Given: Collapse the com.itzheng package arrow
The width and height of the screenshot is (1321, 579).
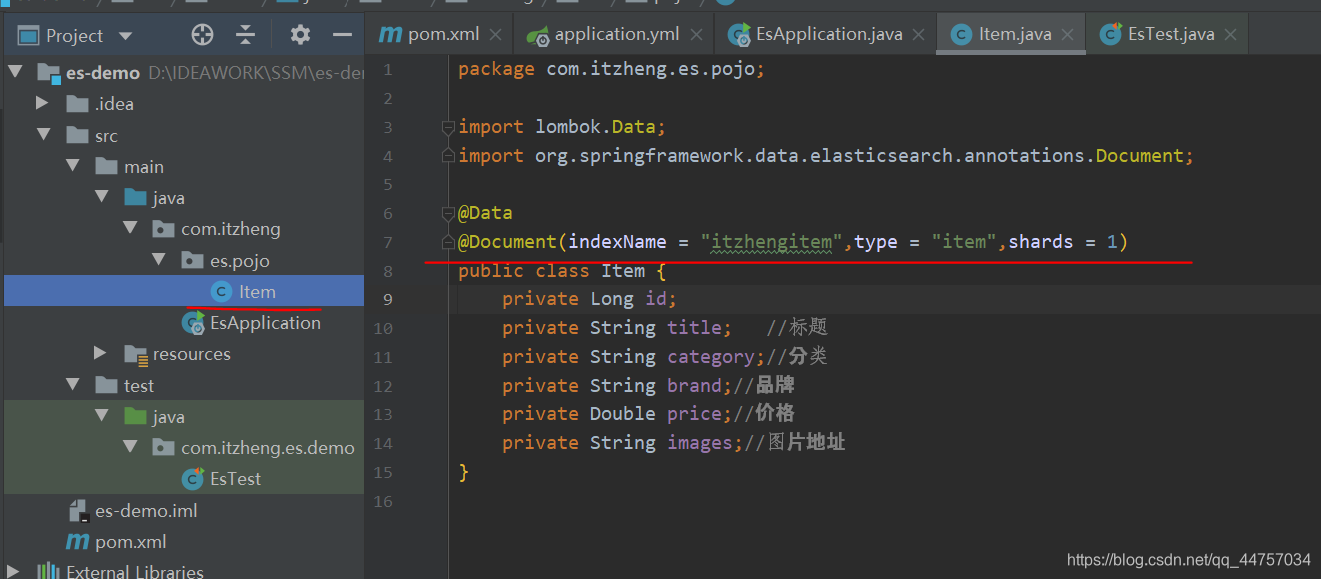Looking at the screenshot, I should click(x=129, y=229).
